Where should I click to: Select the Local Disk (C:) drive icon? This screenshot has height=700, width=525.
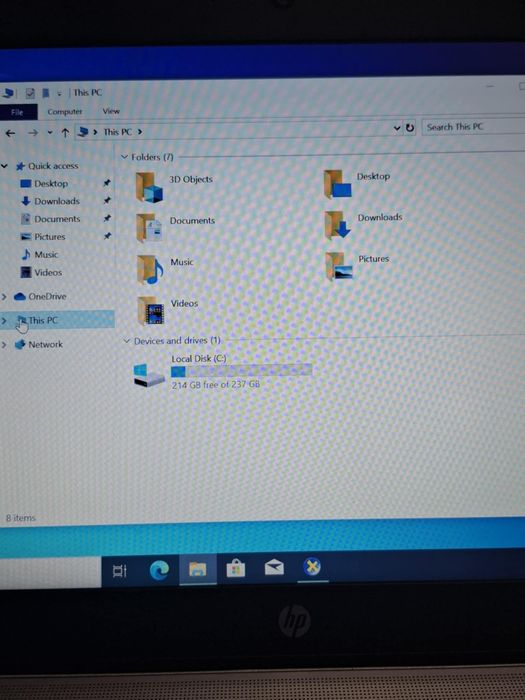[150, 374]
